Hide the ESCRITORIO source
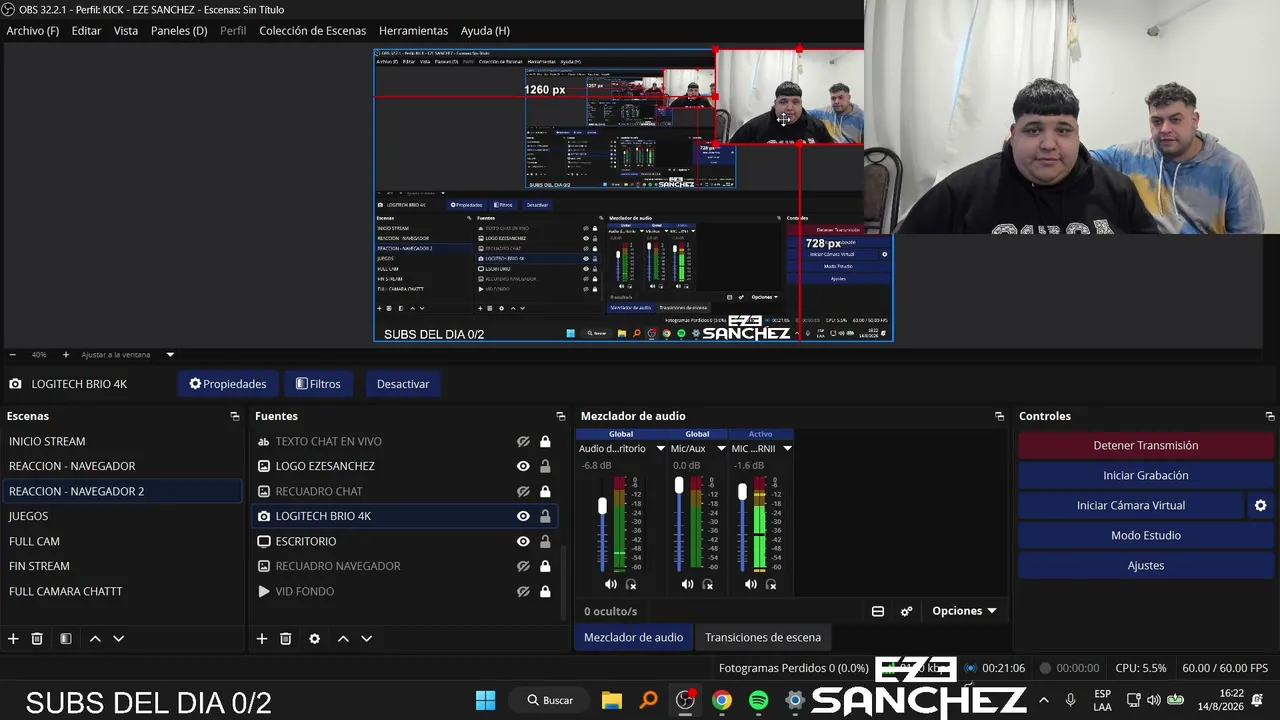Viewport: 1280px width, 720px height. coord(523,541)
